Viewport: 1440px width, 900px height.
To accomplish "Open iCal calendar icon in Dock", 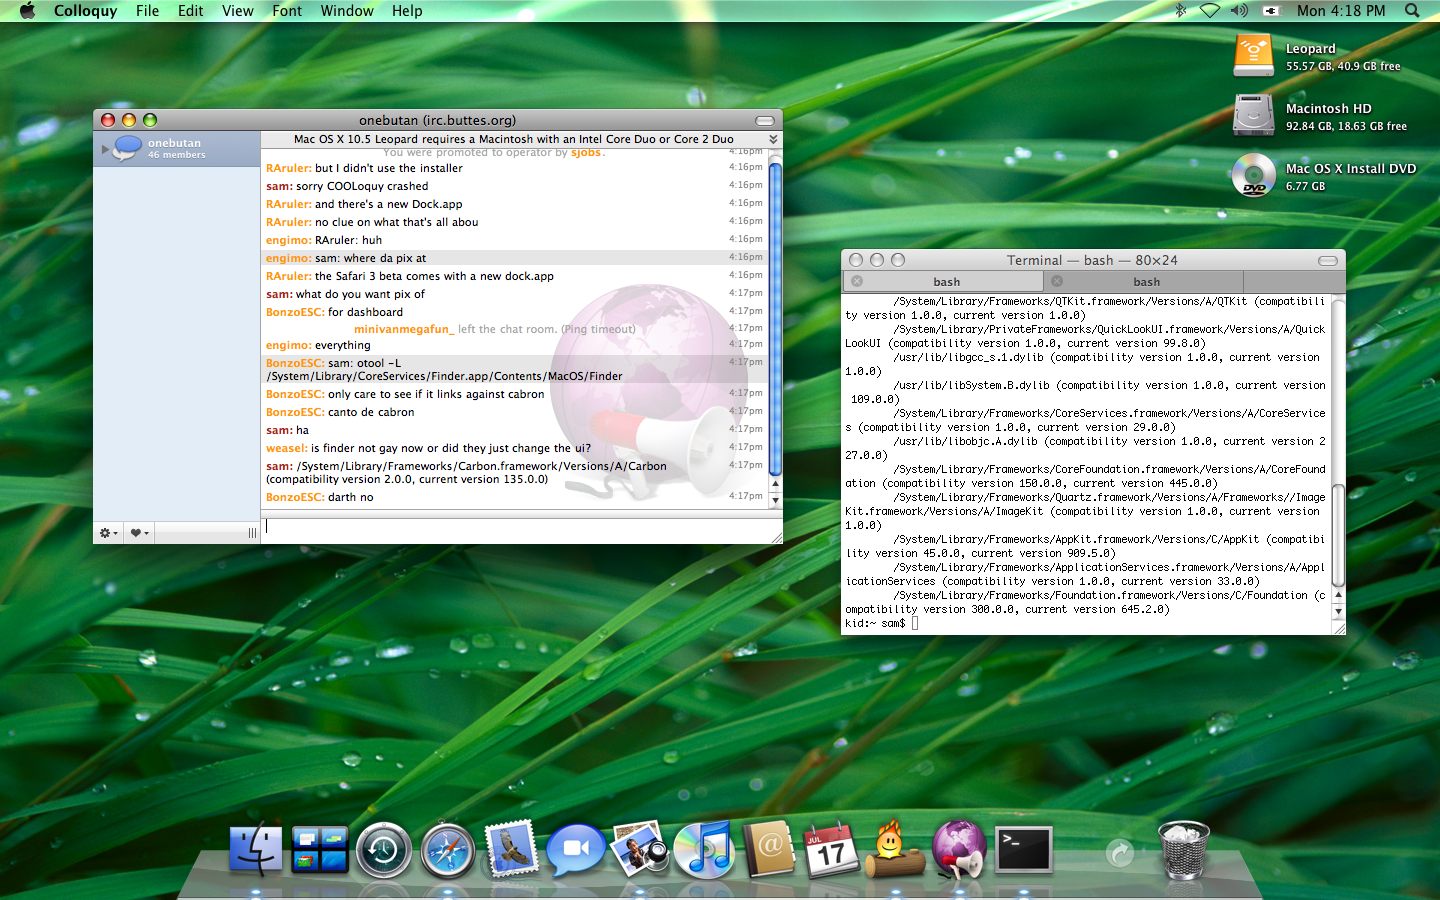I will tap(831, 848).
